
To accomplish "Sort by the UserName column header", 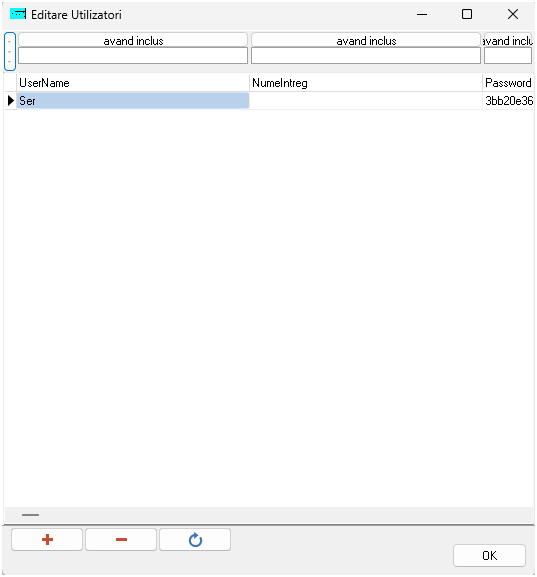I will (x=133, y=83).
